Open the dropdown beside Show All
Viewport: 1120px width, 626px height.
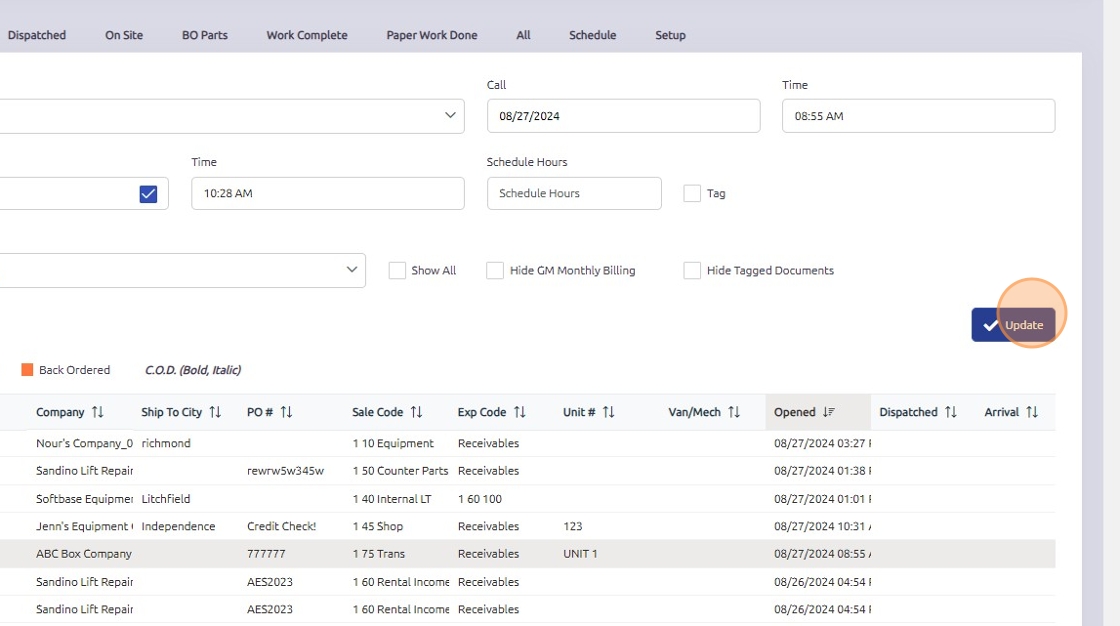351,270
